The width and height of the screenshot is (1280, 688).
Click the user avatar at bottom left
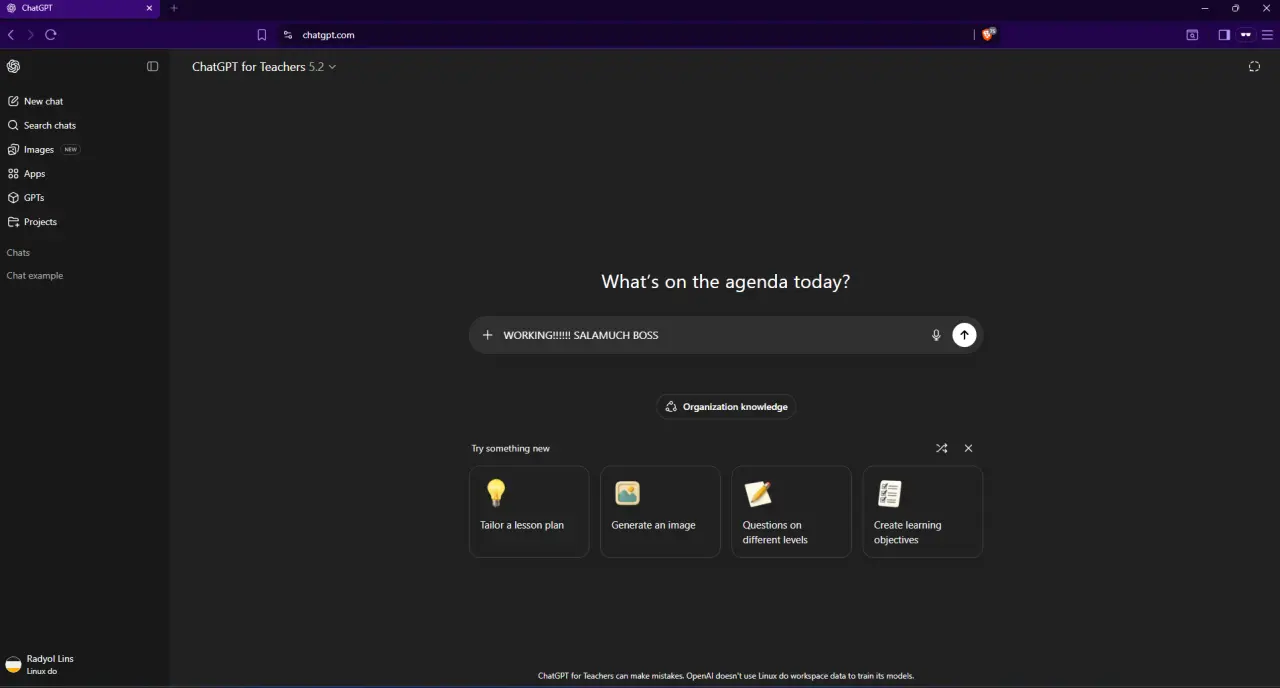pyautogui.click(x=13, y=664)
